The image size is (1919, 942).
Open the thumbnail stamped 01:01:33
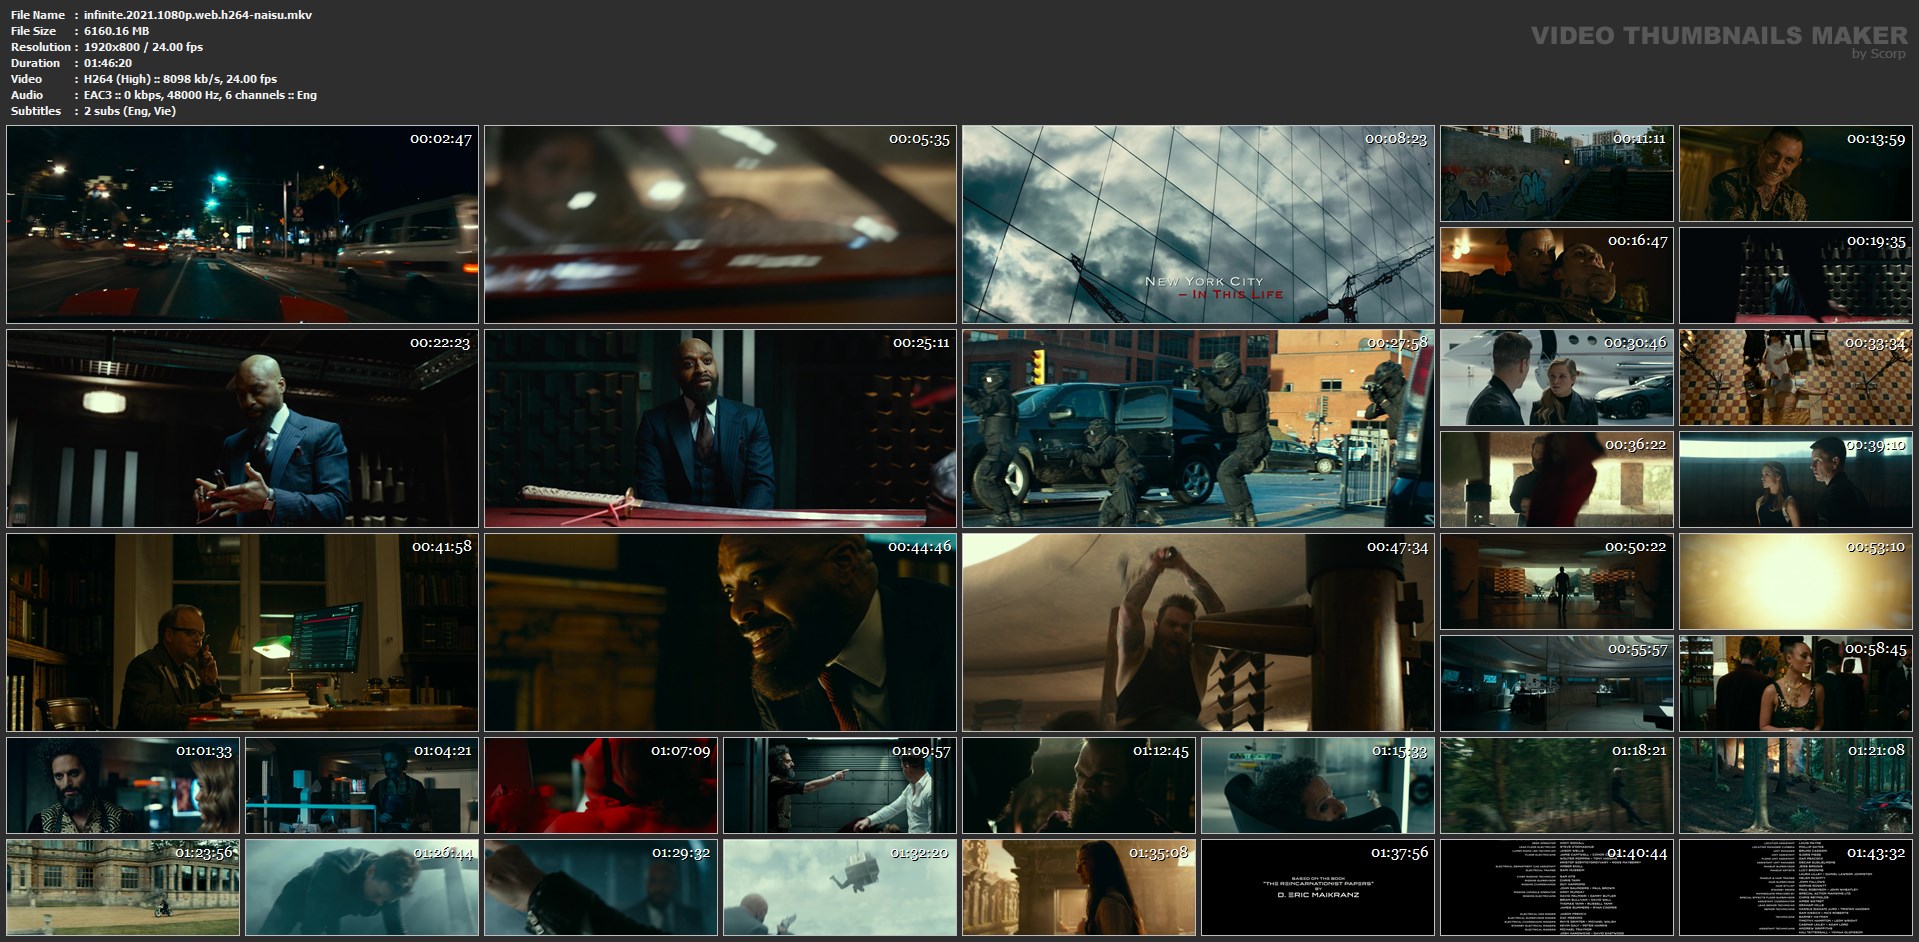point(123,786)
